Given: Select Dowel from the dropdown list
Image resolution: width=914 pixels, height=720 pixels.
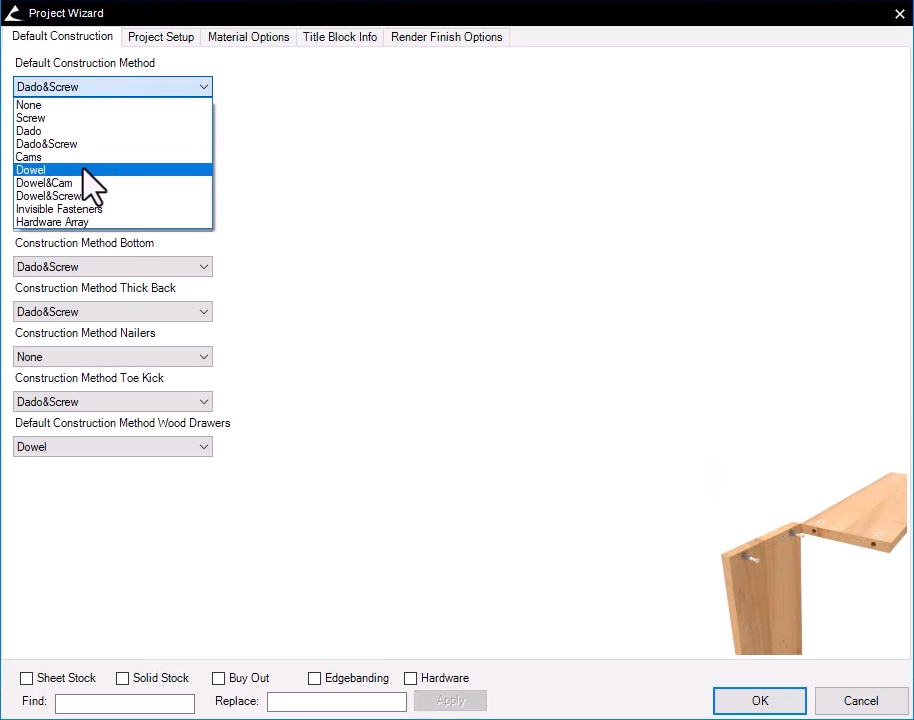Looking at the screenshot, I should pos(31,170).
